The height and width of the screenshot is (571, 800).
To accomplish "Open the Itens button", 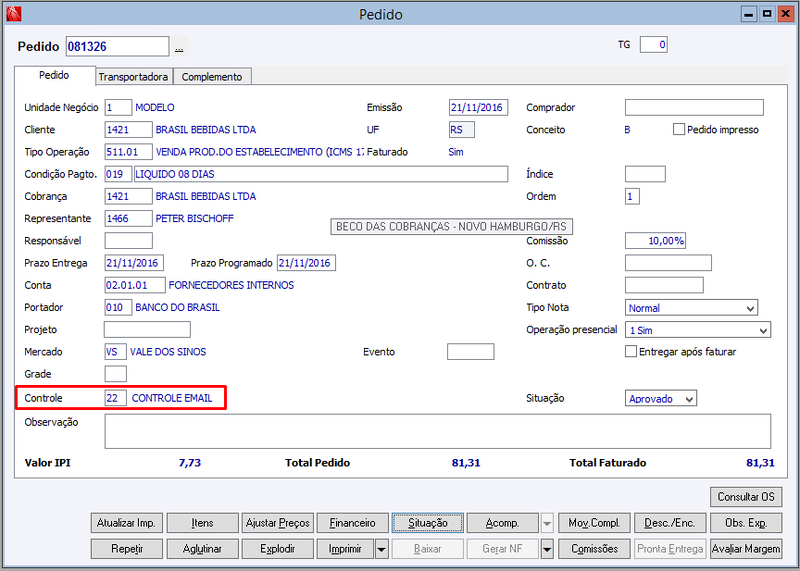I will click(x=203, y=523).
